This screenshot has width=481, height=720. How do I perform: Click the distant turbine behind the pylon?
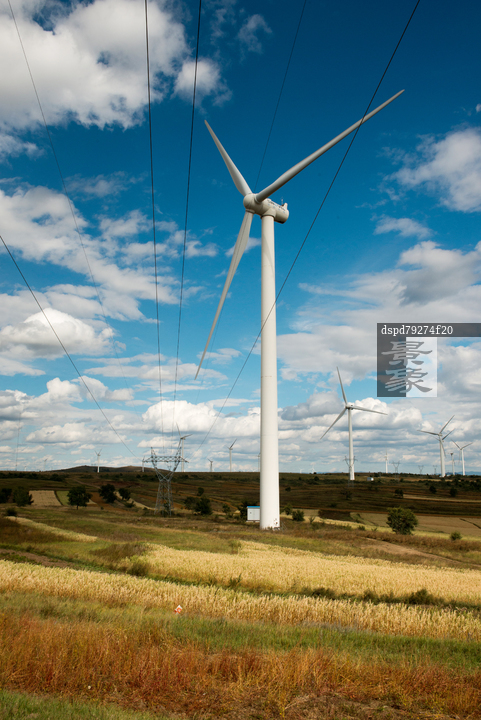[x=182, y=450]
